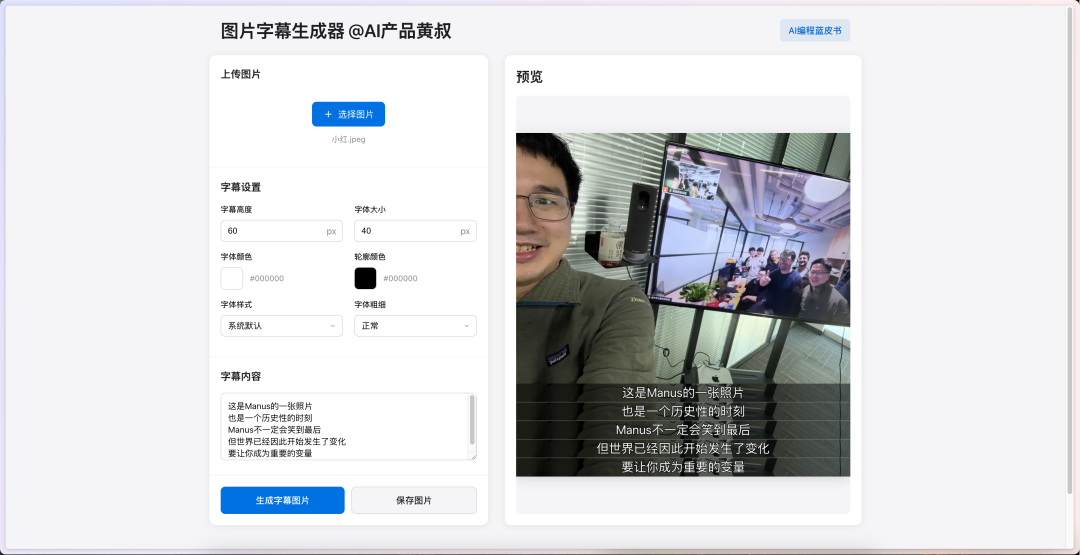
Task: Expand the 字体样式 dropdown showing 系统默认
Action: [281, 326]
